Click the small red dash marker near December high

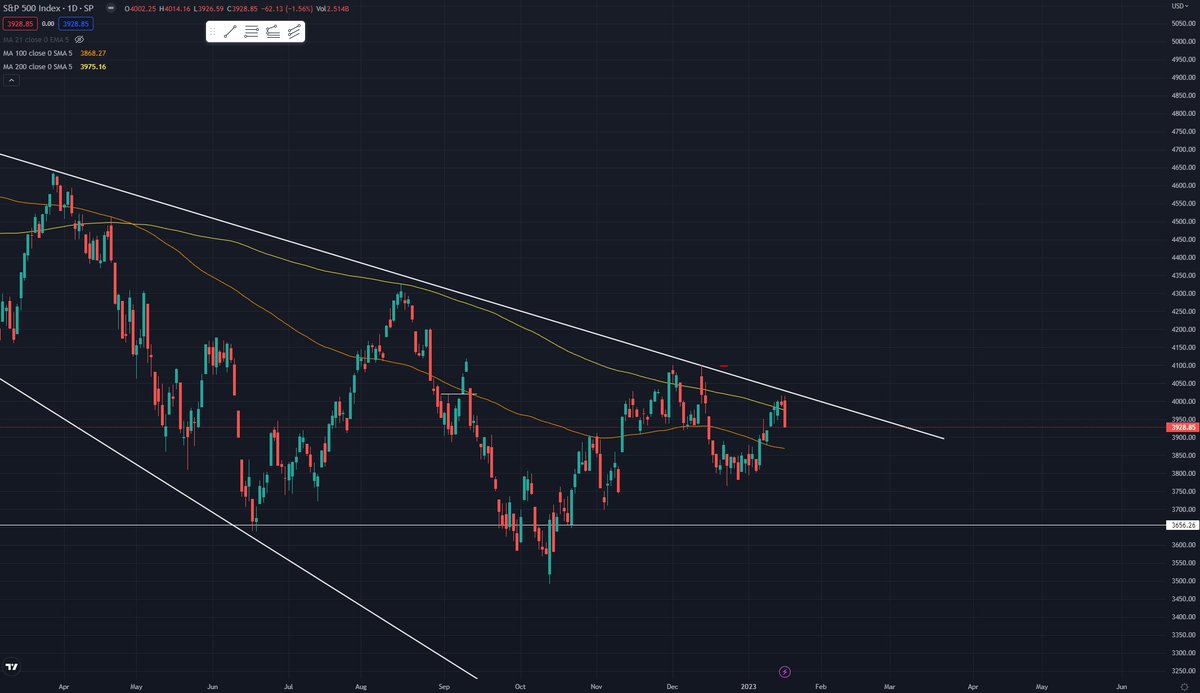(x=723, y=366)
